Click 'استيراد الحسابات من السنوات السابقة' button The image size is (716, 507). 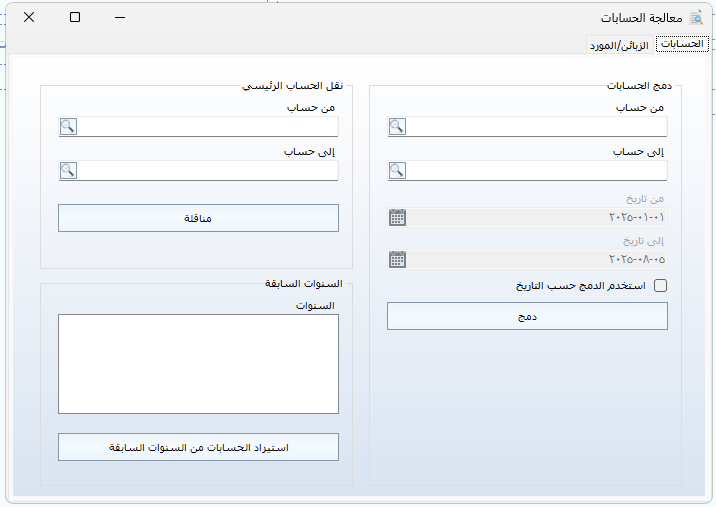point(198,447)
